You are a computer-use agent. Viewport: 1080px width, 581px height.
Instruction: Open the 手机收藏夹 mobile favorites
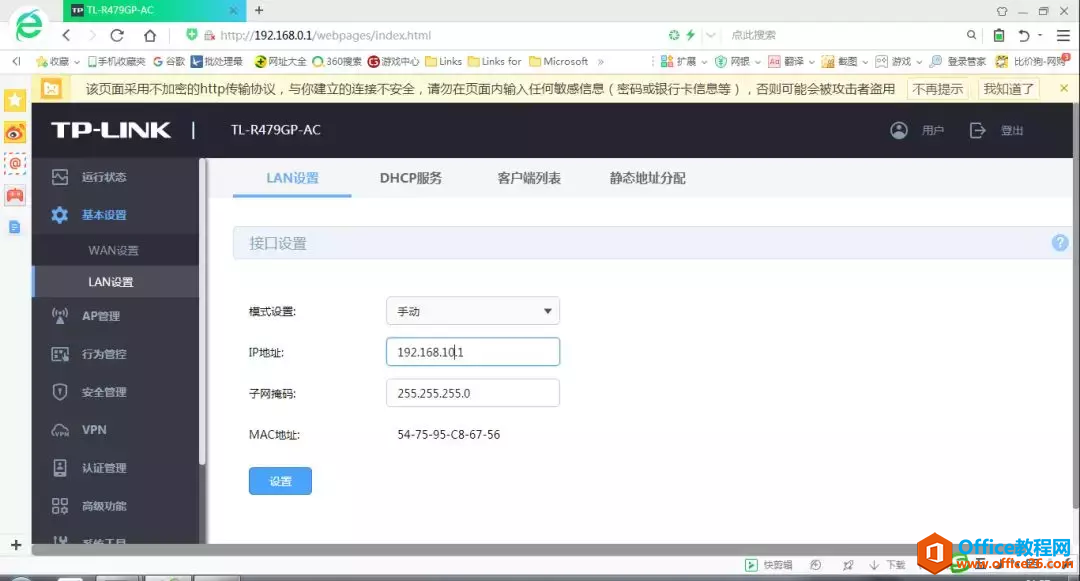[116, 62]
